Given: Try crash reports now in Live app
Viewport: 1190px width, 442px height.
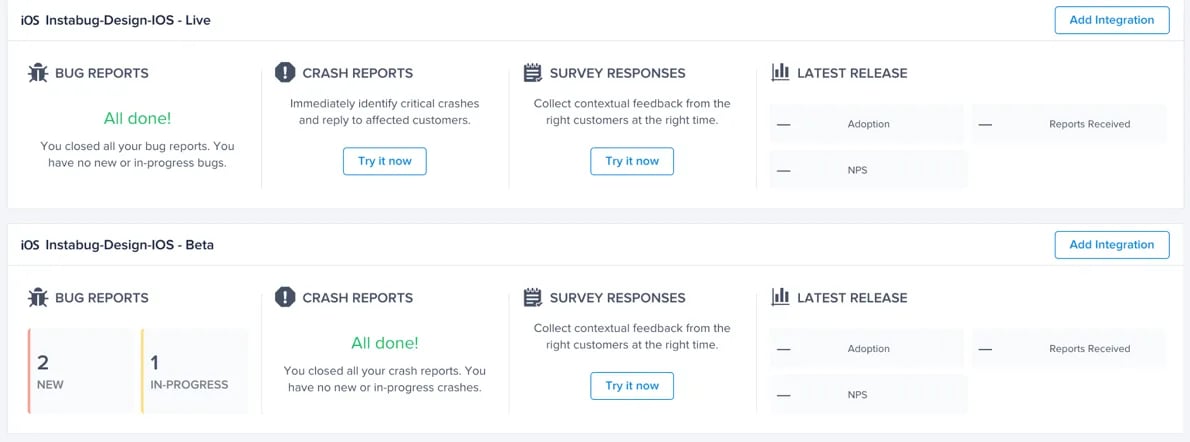Looking at the screenshot, I should [x=384, y=161].
